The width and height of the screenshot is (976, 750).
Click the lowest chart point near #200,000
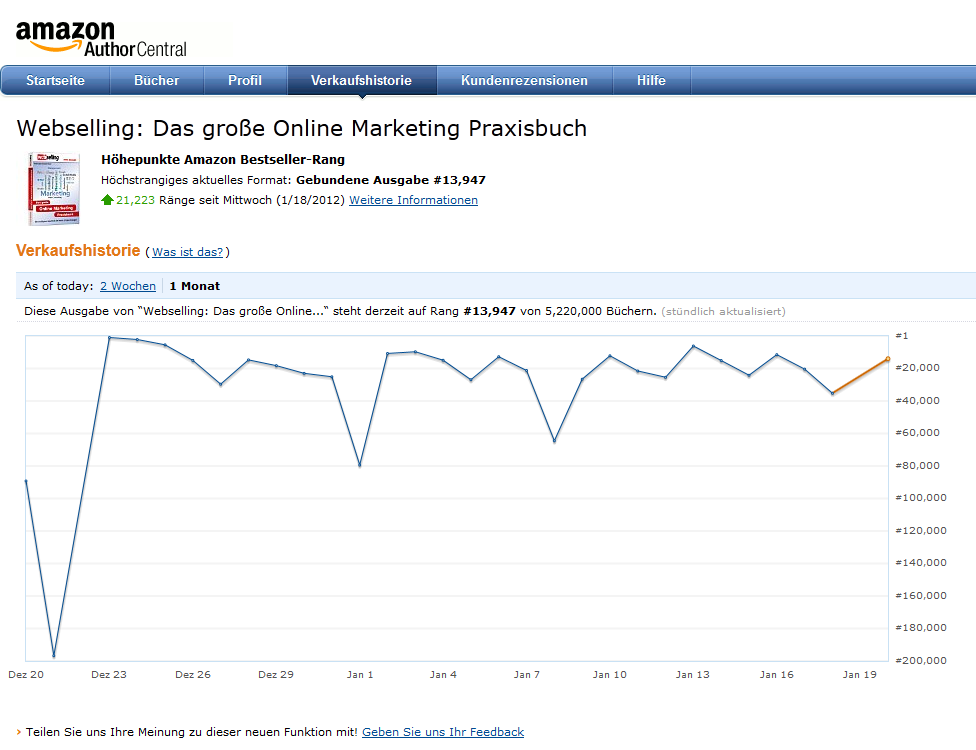point(54,655)
